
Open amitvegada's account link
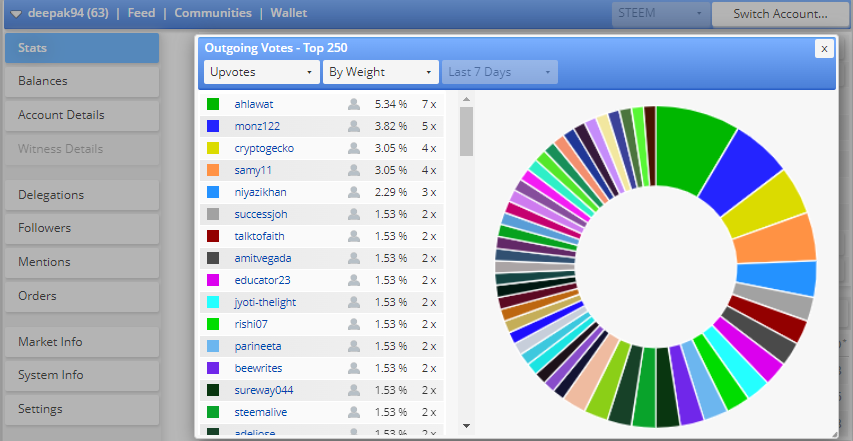point(263,258)
